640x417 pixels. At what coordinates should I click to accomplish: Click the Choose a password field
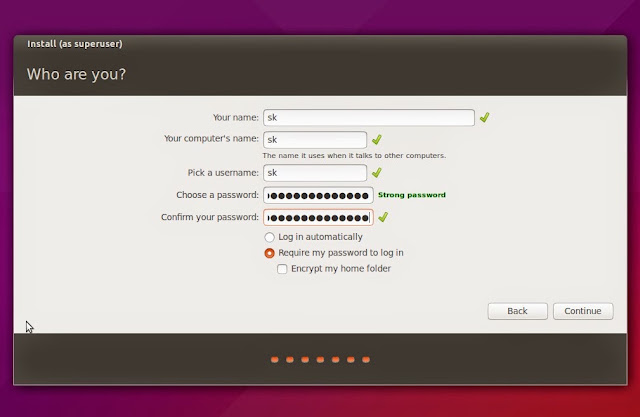click(318, 195)
